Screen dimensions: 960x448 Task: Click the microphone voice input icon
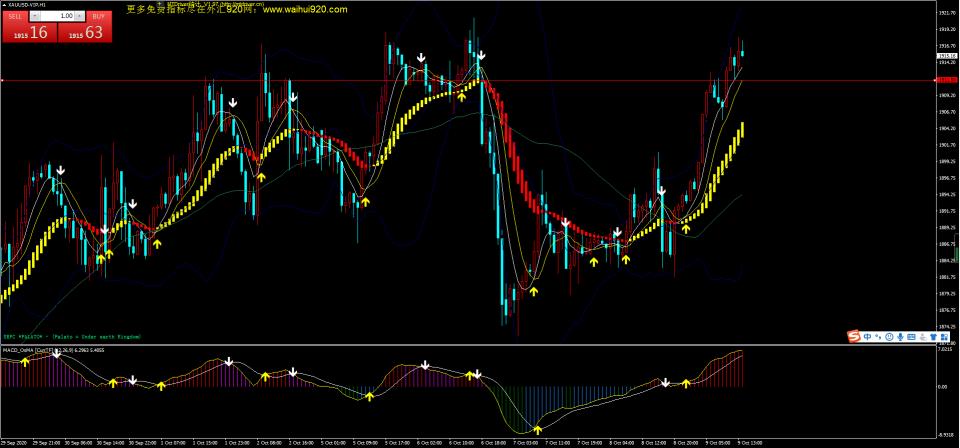coord(901,337)
